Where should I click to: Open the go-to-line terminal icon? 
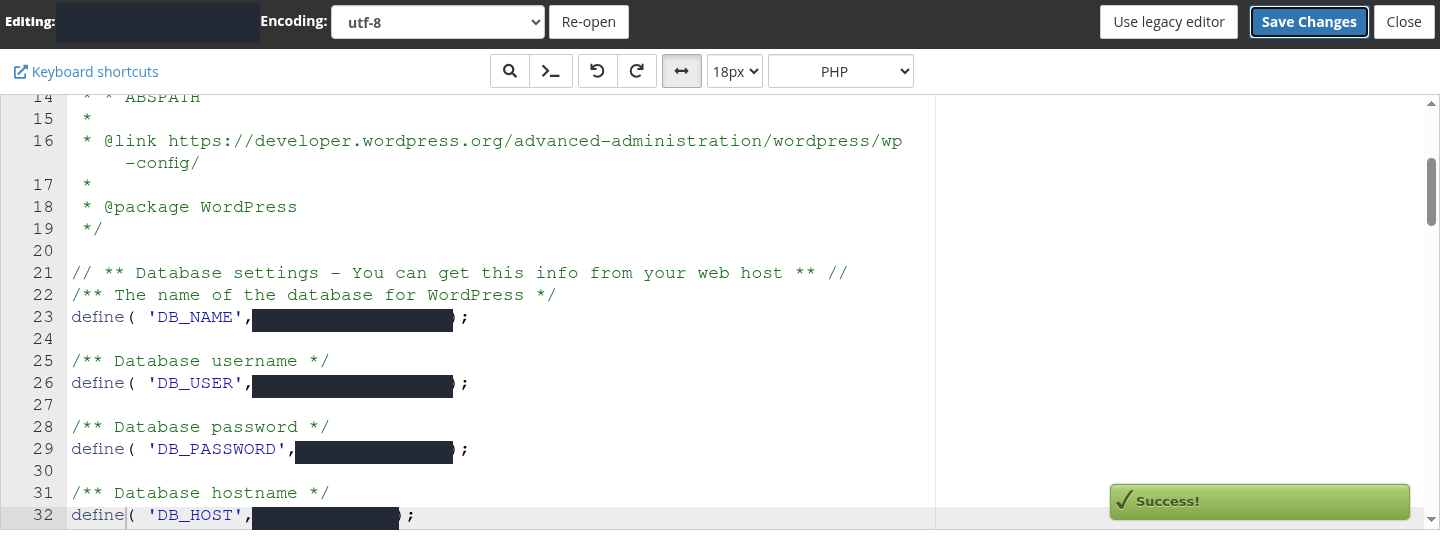550,71
